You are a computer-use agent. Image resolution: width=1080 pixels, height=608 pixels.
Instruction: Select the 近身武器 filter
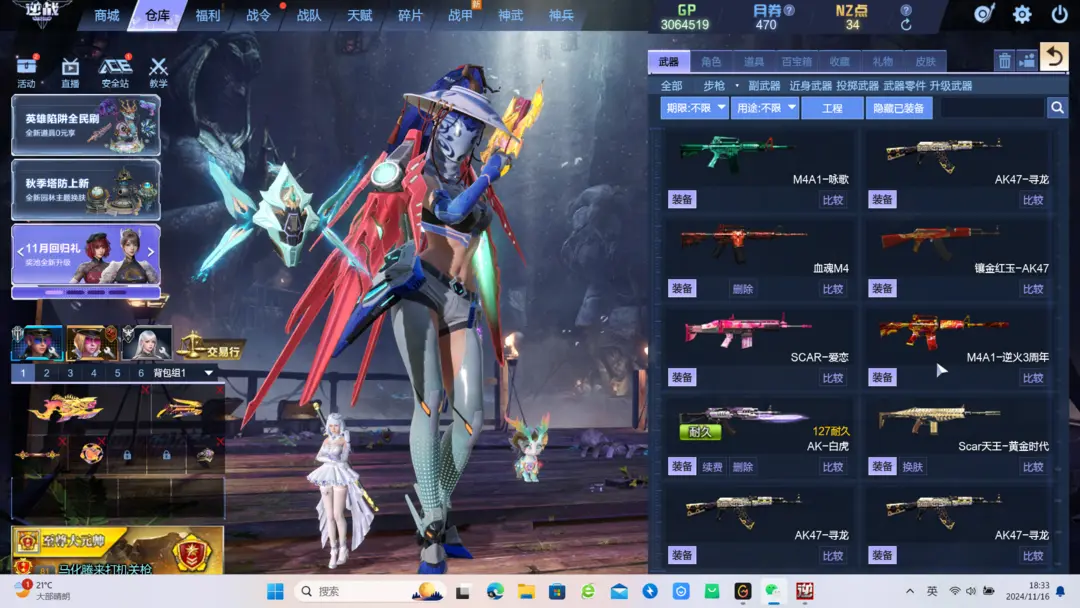point(810,86)
